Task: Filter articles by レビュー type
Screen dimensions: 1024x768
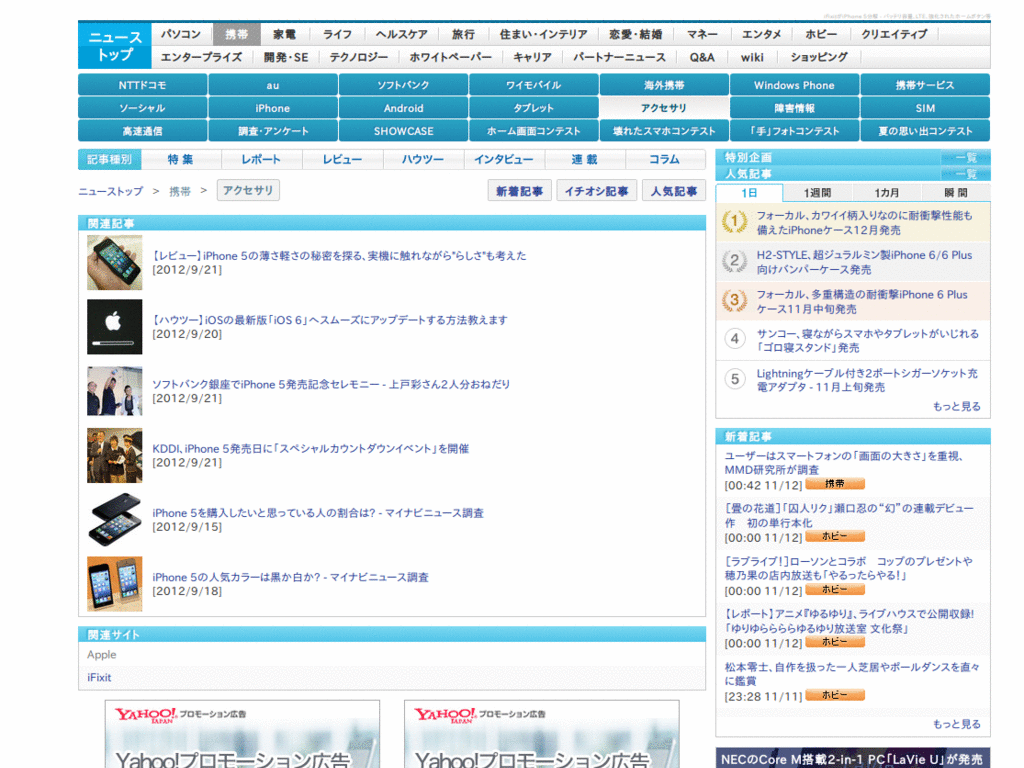Action: coord(342,159)
